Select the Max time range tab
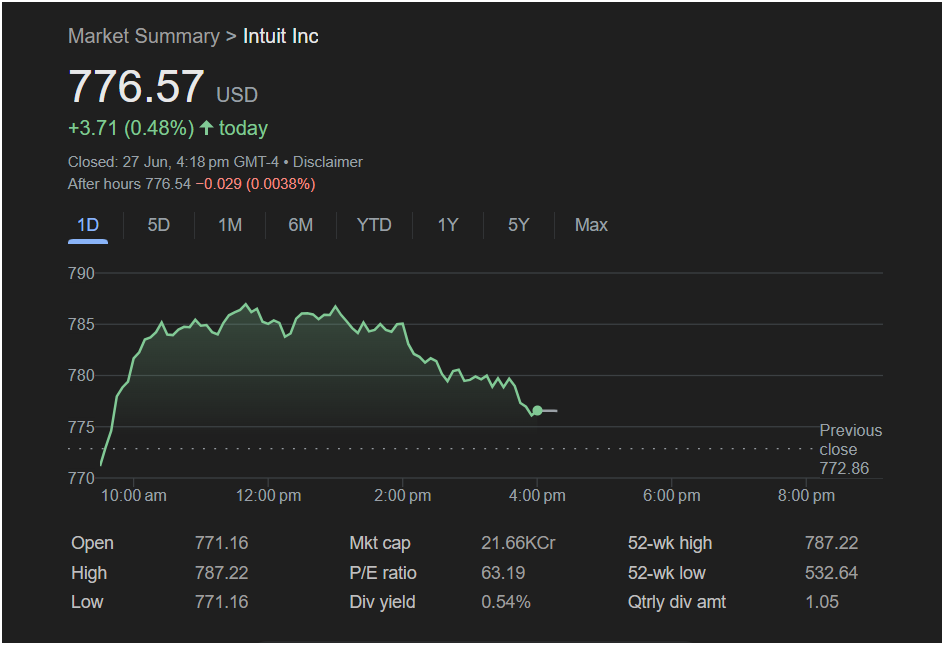 591,225
